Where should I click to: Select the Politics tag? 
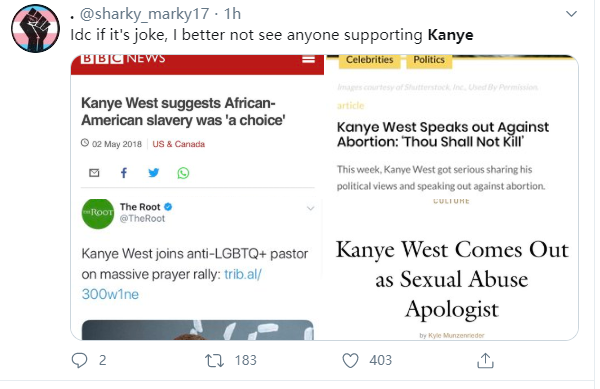tap(429, 60)
